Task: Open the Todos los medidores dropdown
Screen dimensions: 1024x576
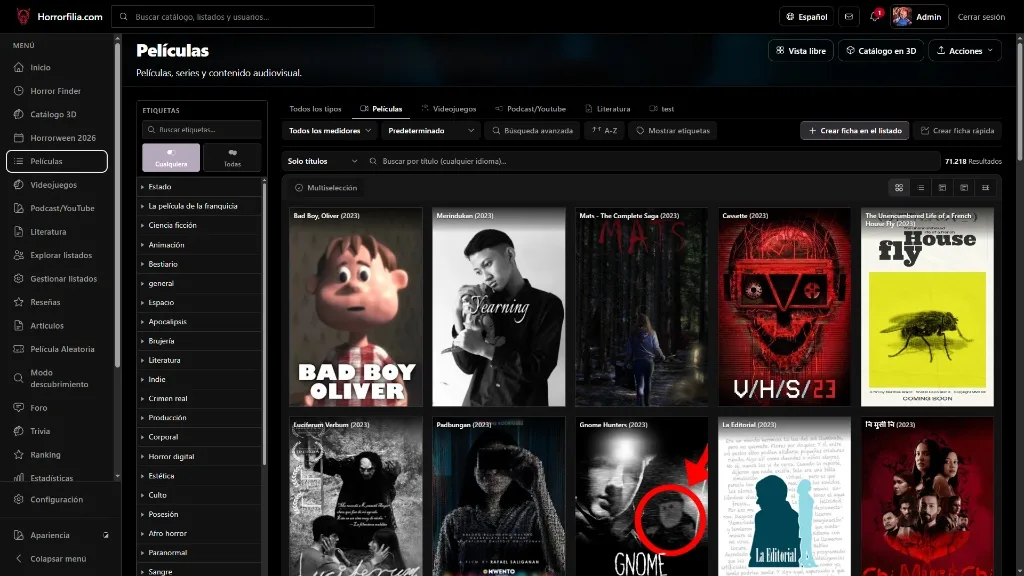Action: pyautogui.click(x=330, y=131)
